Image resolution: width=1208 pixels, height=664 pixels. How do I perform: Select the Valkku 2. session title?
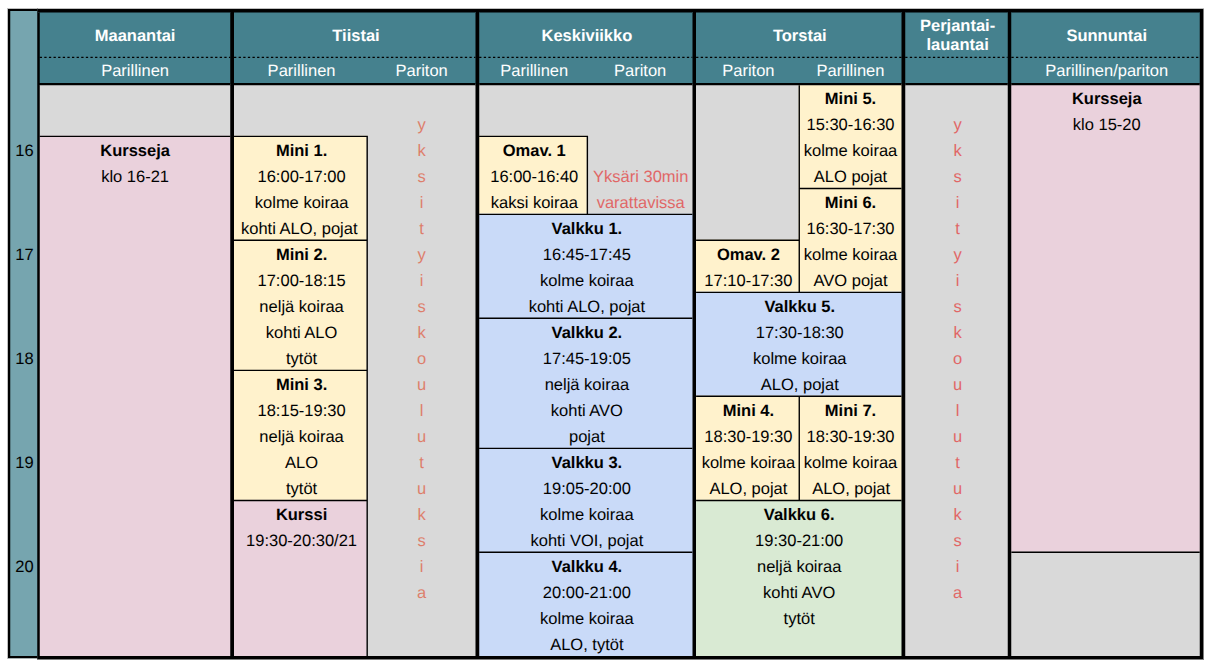tap(586, 332)
